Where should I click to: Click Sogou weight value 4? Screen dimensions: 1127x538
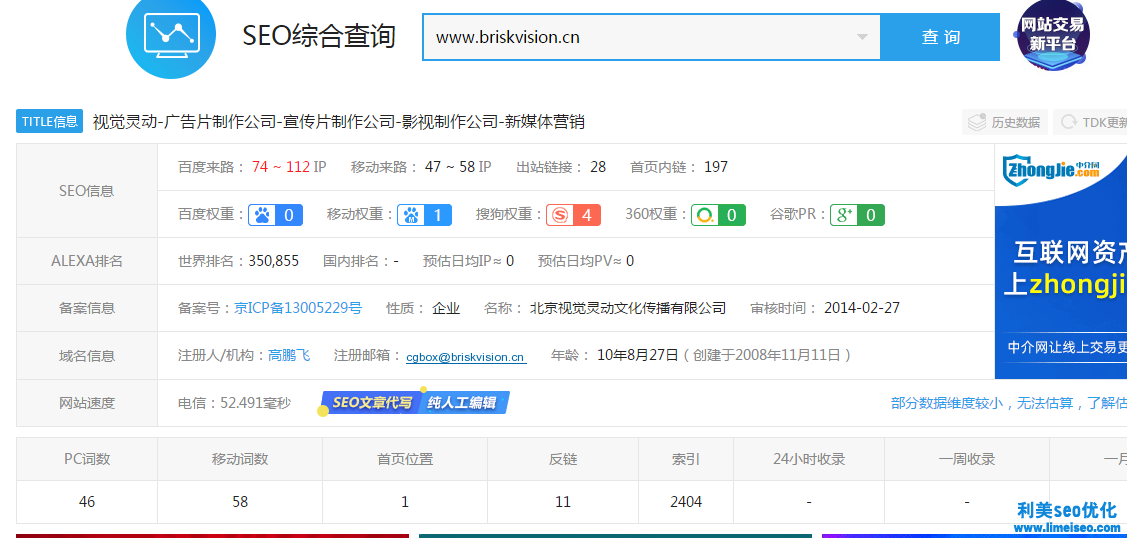586,215
